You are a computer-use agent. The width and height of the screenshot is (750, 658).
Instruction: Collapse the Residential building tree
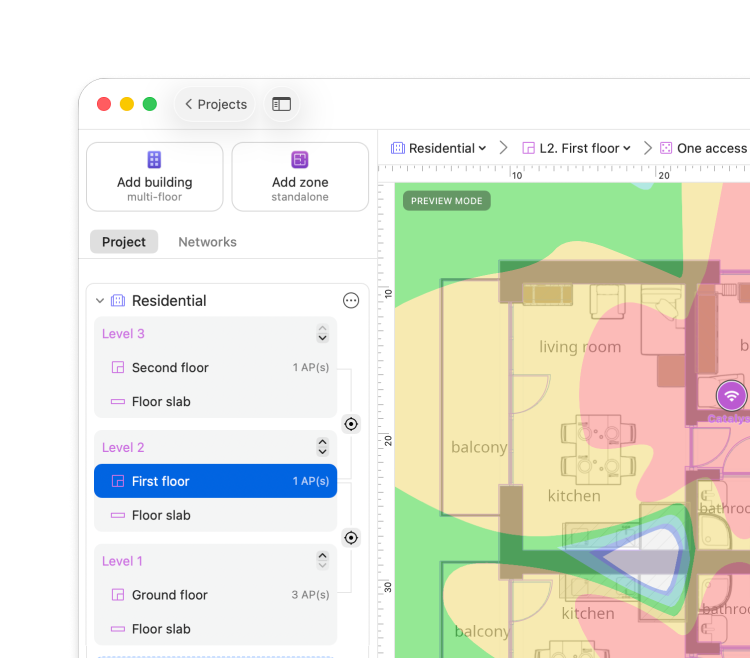coord(100,301)
